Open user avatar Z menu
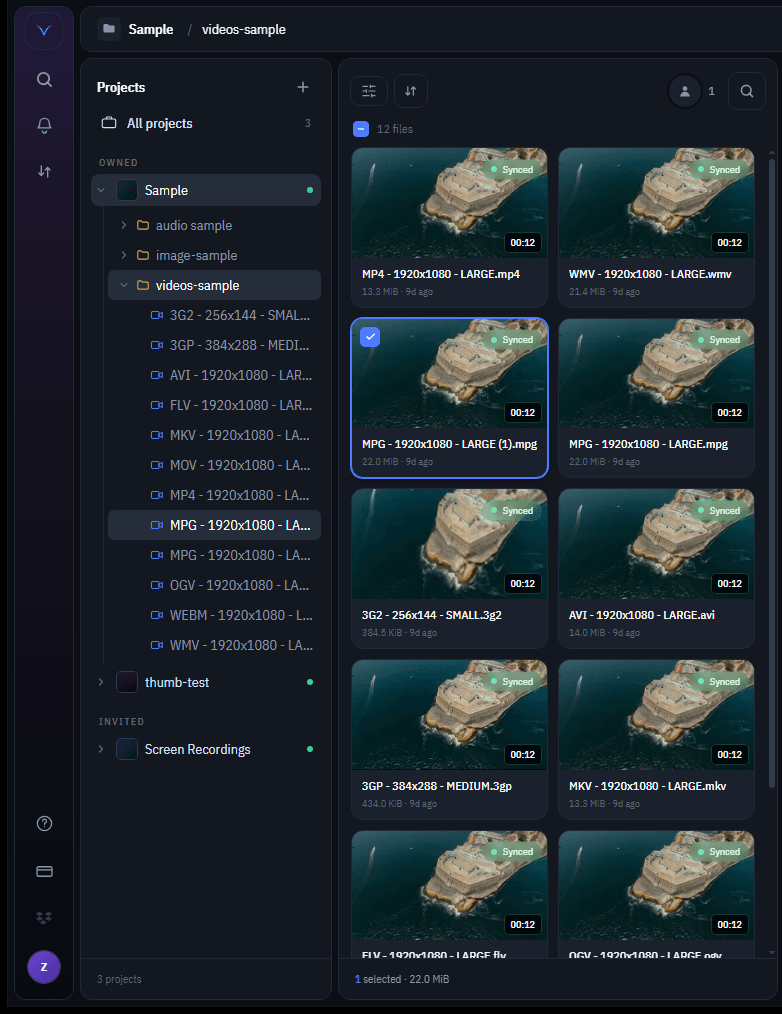 tap(44, 967)
